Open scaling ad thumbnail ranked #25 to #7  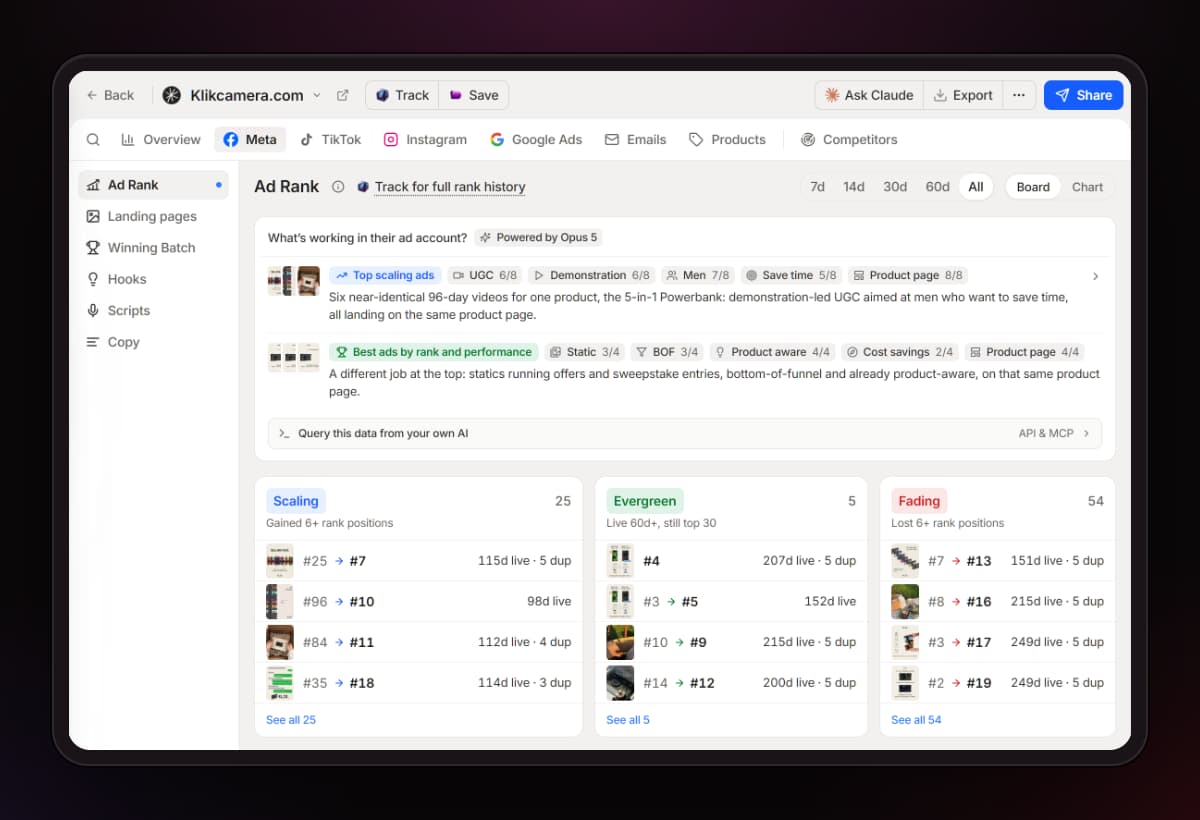(280, 561)
